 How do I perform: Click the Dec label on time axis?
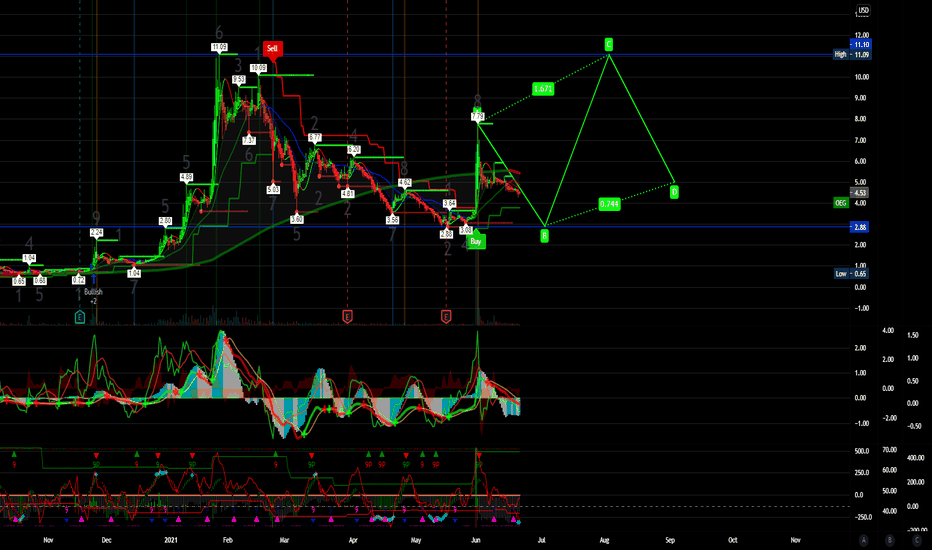pyautogui.click(x=106, y=540)
